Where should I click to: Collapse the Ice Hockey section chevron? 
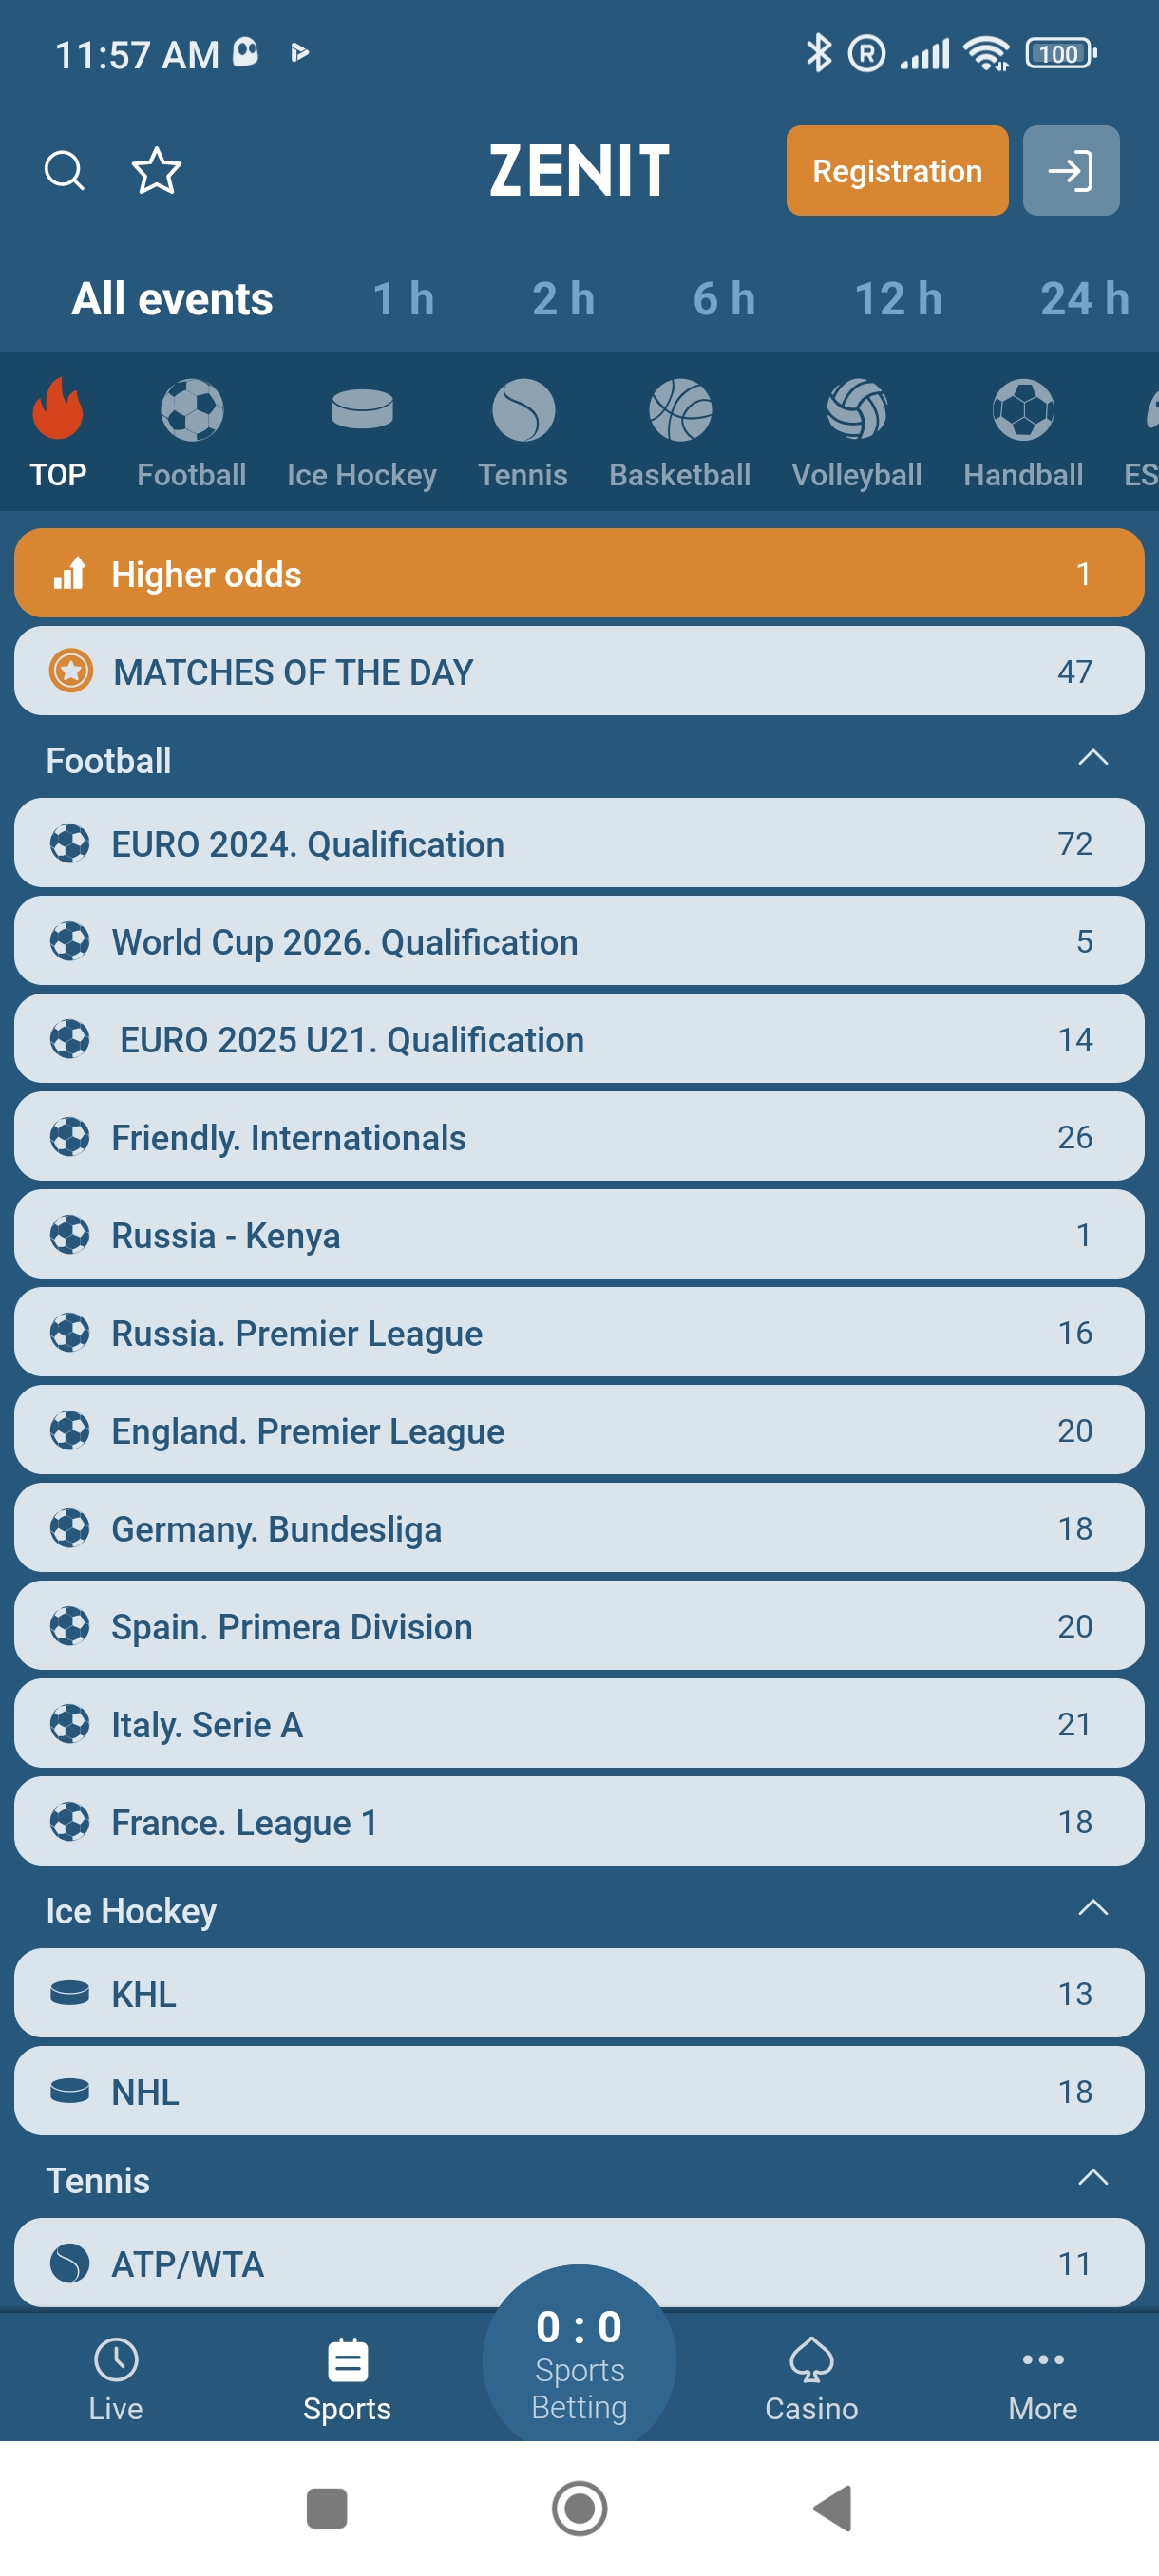pos(1093,1908)
